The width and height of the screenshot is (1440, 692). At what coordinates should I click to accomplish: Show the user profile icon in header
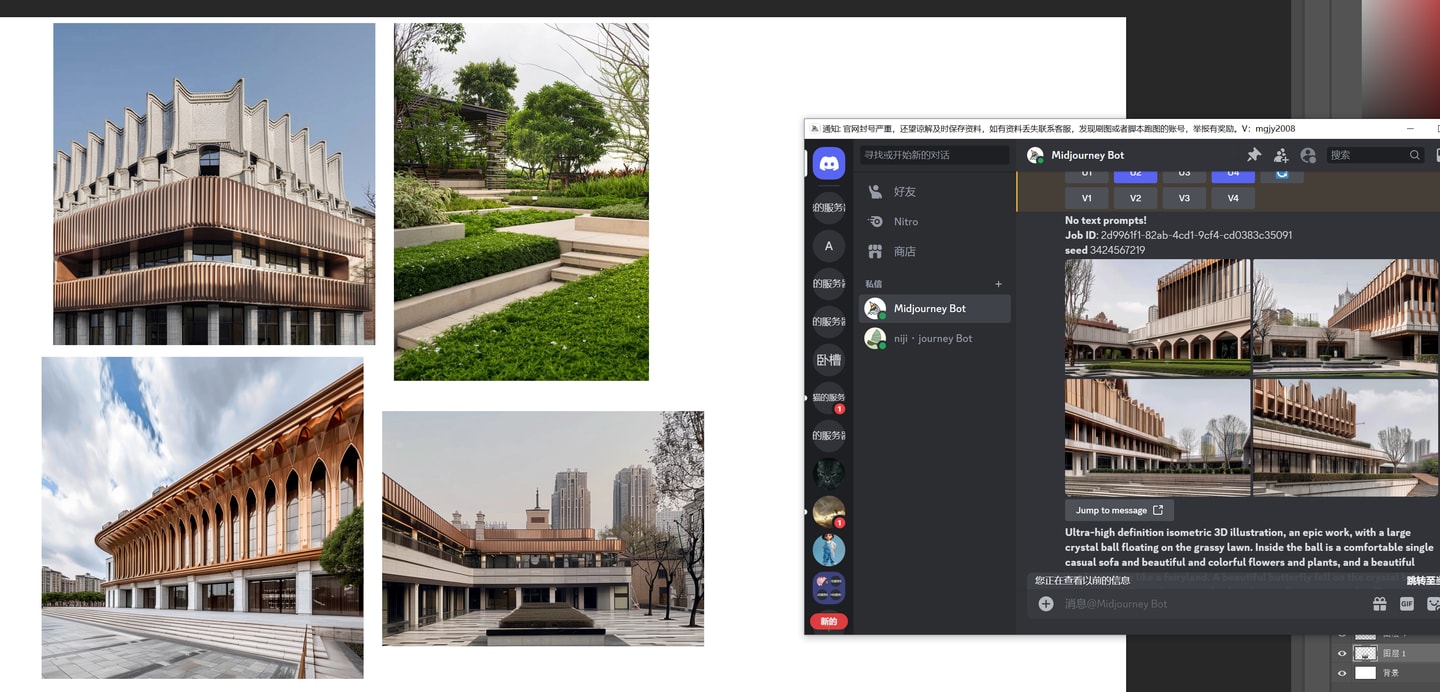point(1308,155)
